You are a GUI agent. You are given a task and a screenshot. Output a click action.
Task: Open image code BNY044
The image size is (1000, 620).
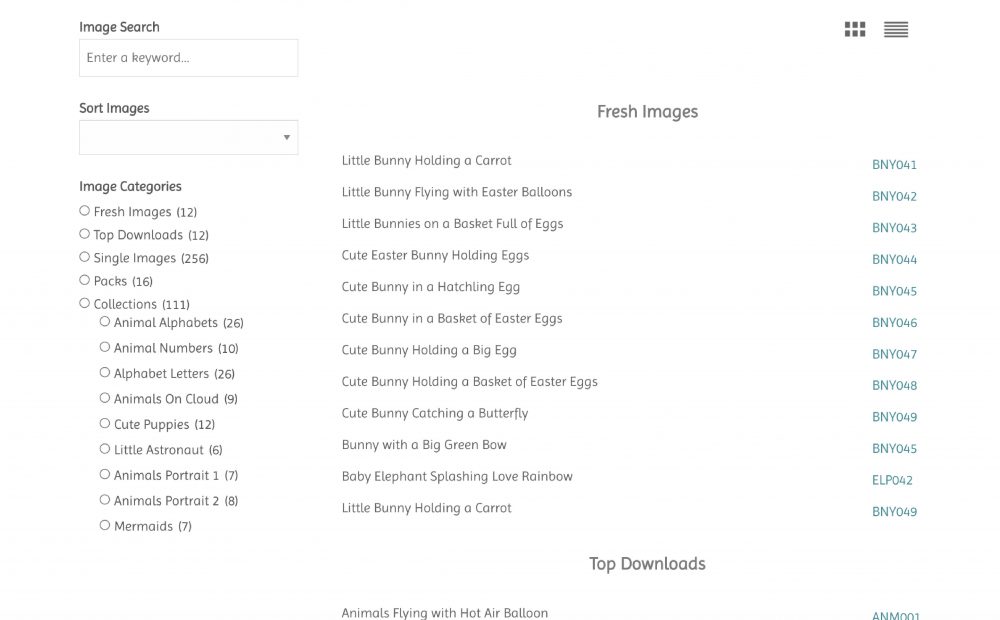point(894,260)
